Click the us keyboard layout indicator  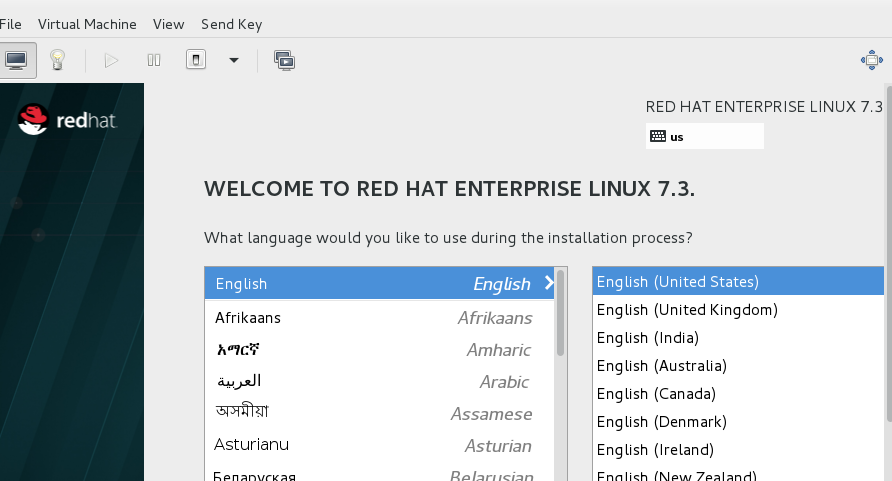704,136
